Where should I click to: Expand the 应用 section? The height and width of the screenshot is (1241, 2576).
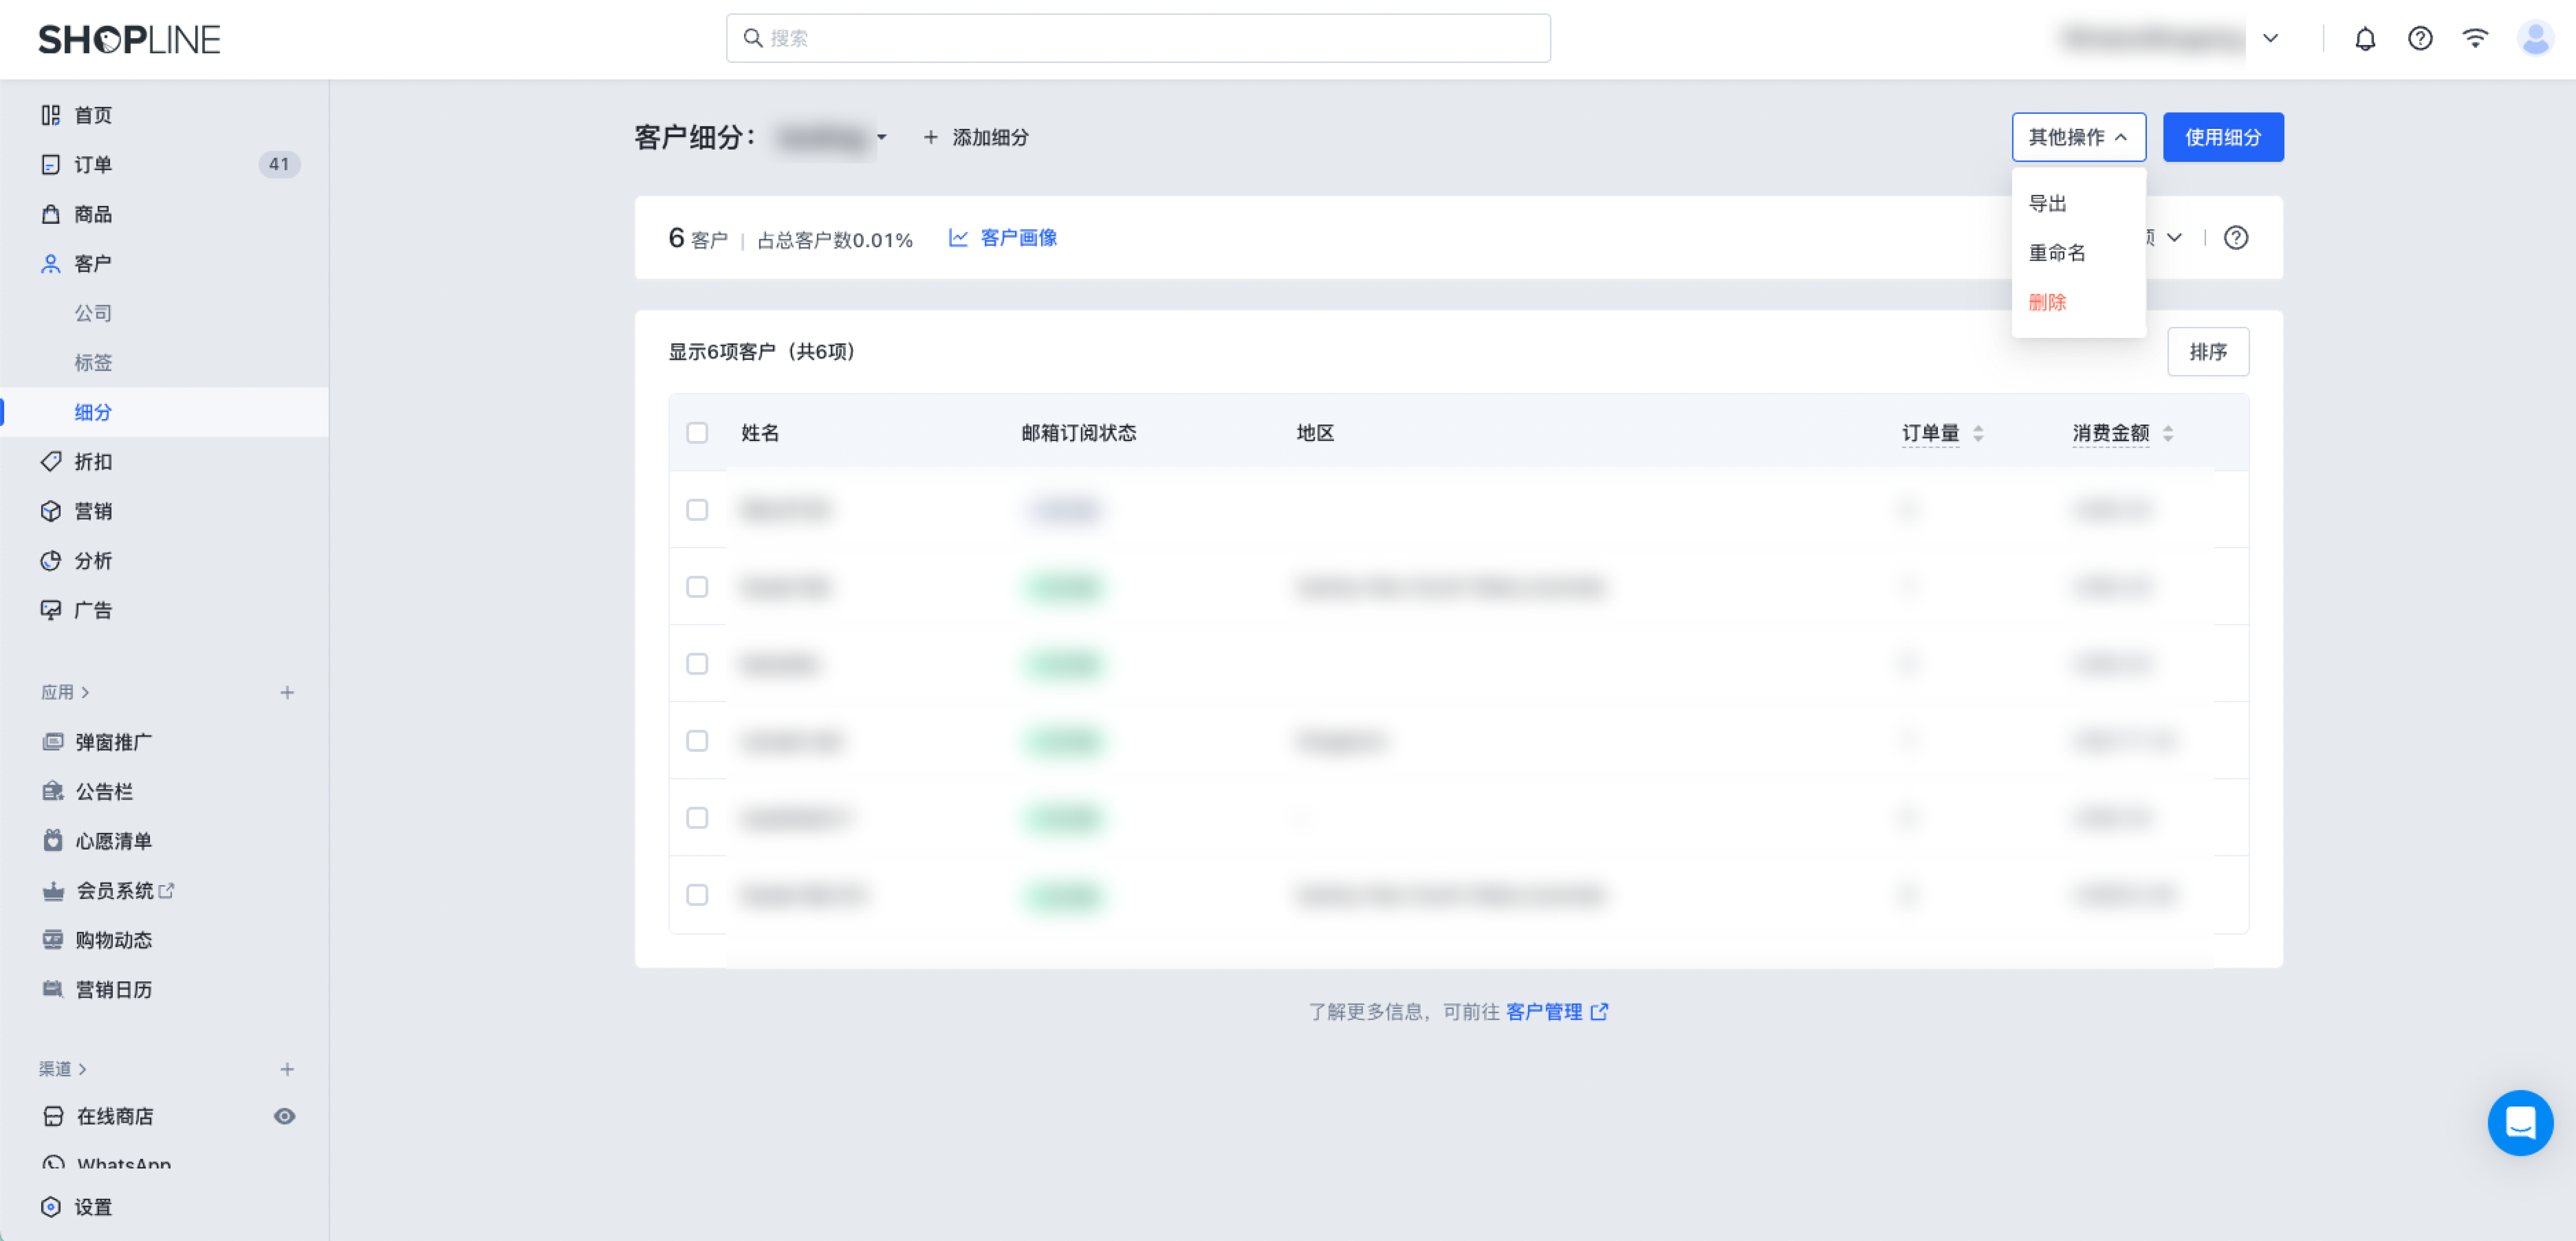(65, 692)
